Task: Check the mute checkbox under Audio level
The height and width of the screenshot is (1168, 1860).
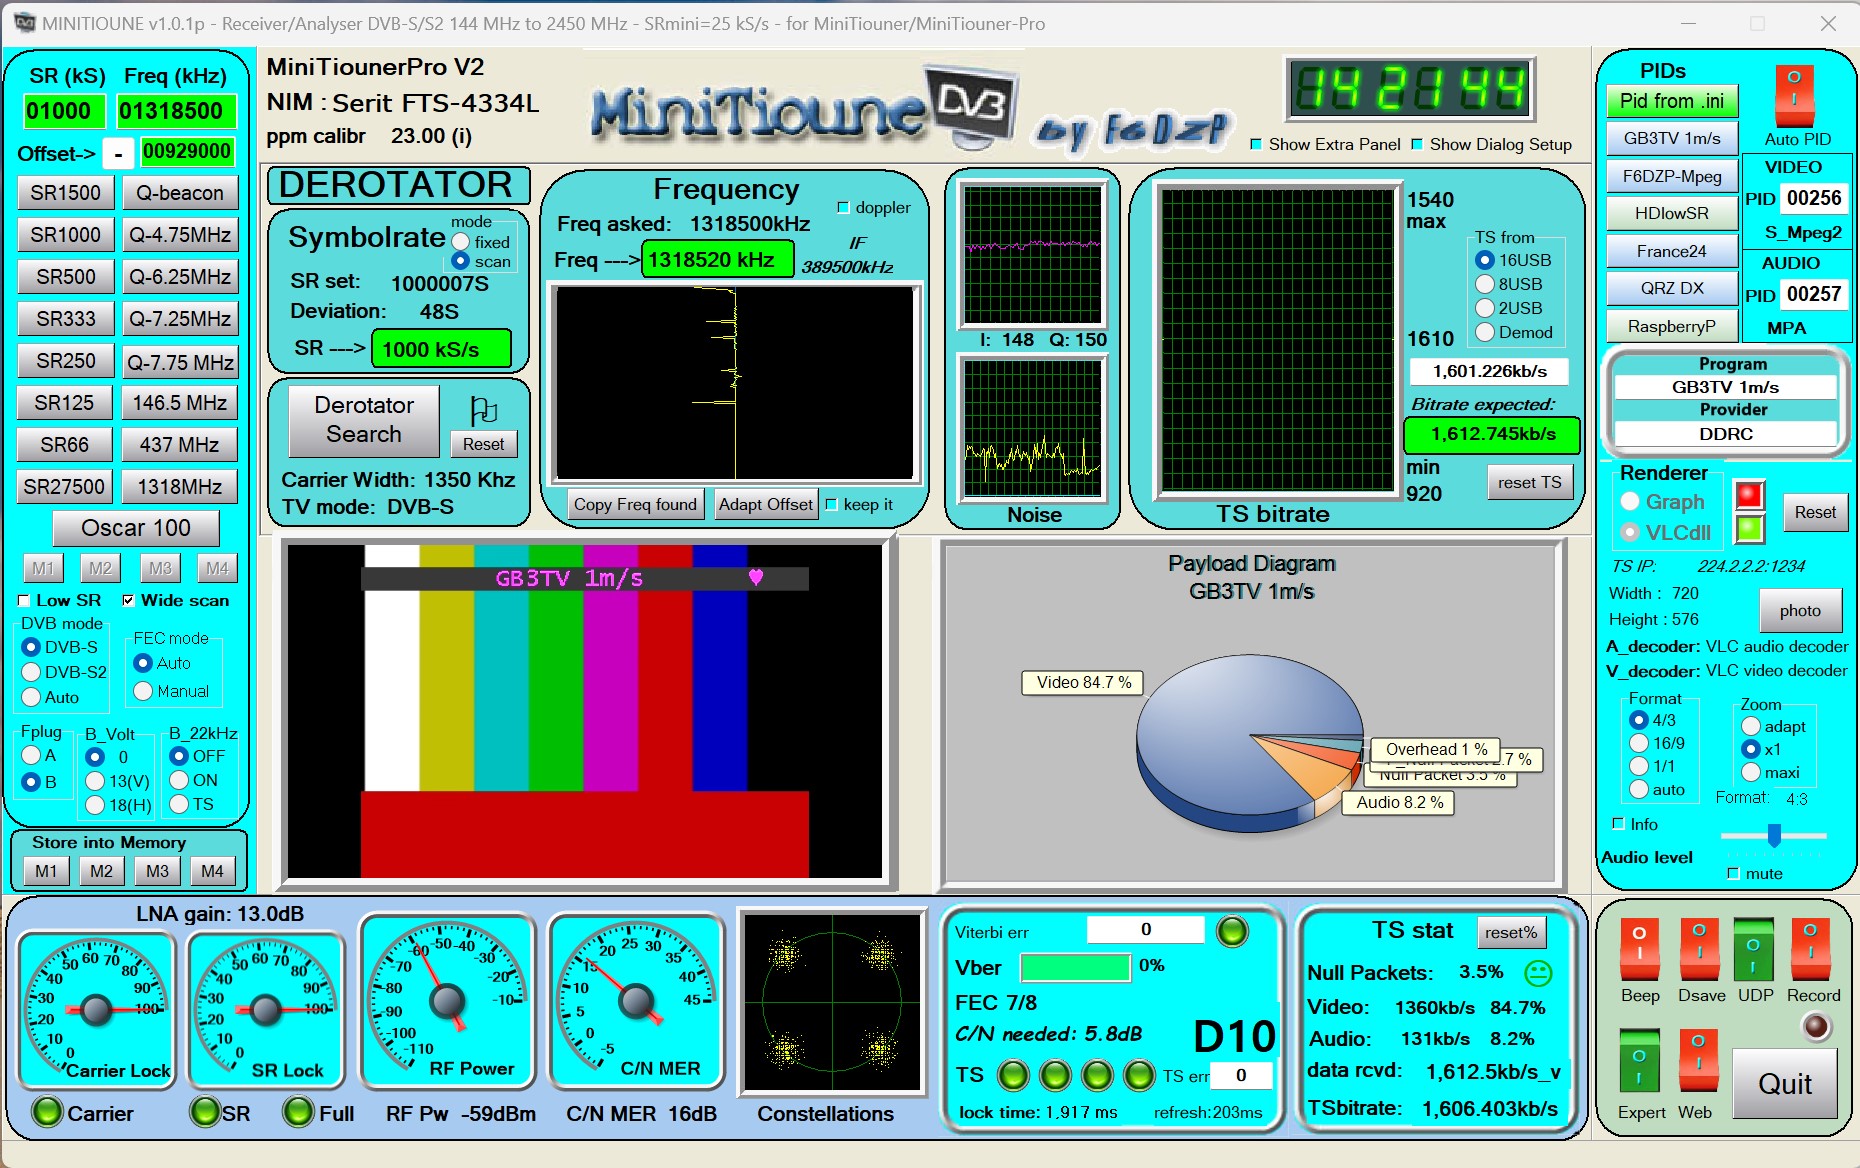Action: click(1732, 873)
